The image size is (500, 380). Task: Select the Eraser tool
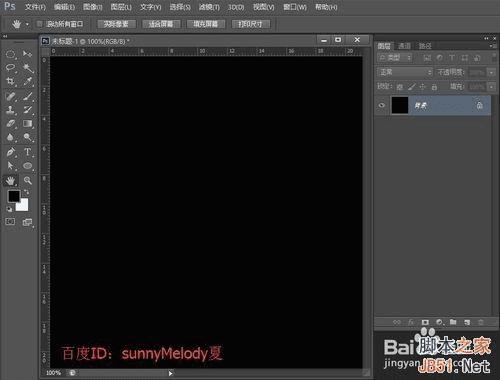tap(11, 124)
